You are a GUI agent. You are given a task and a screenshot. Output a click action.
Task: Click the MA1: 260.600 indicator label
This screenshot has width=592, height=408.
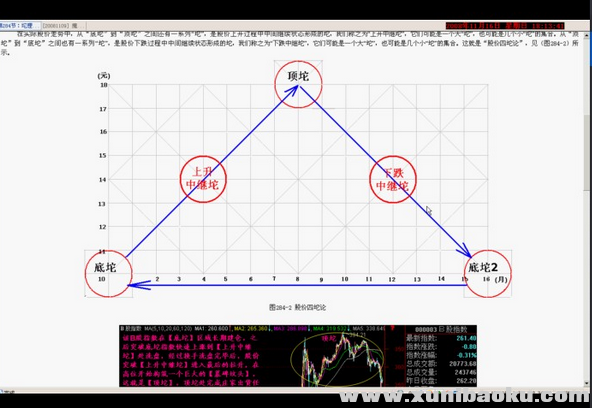pyautogui.click(x=212, y=328)
